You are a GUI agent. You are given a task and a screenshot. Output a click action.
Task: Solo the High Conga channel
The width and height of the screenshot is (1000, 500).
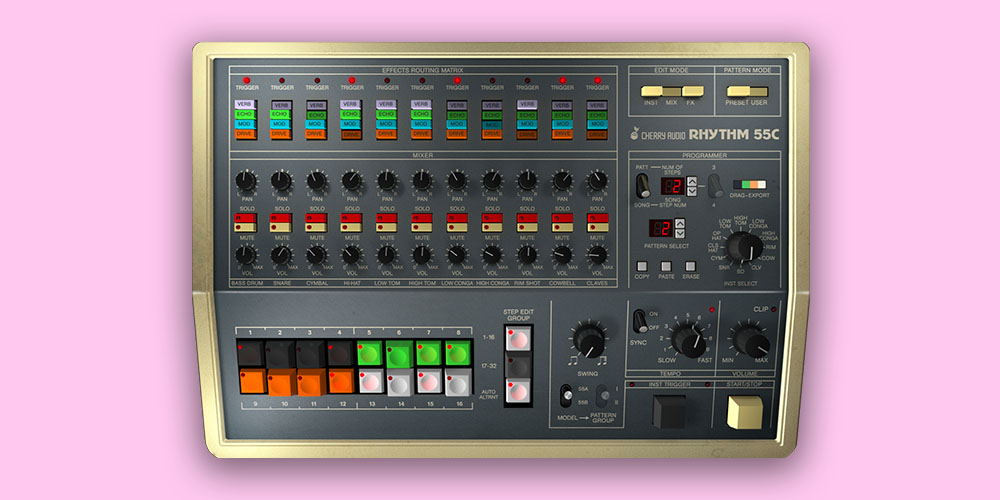492,218
